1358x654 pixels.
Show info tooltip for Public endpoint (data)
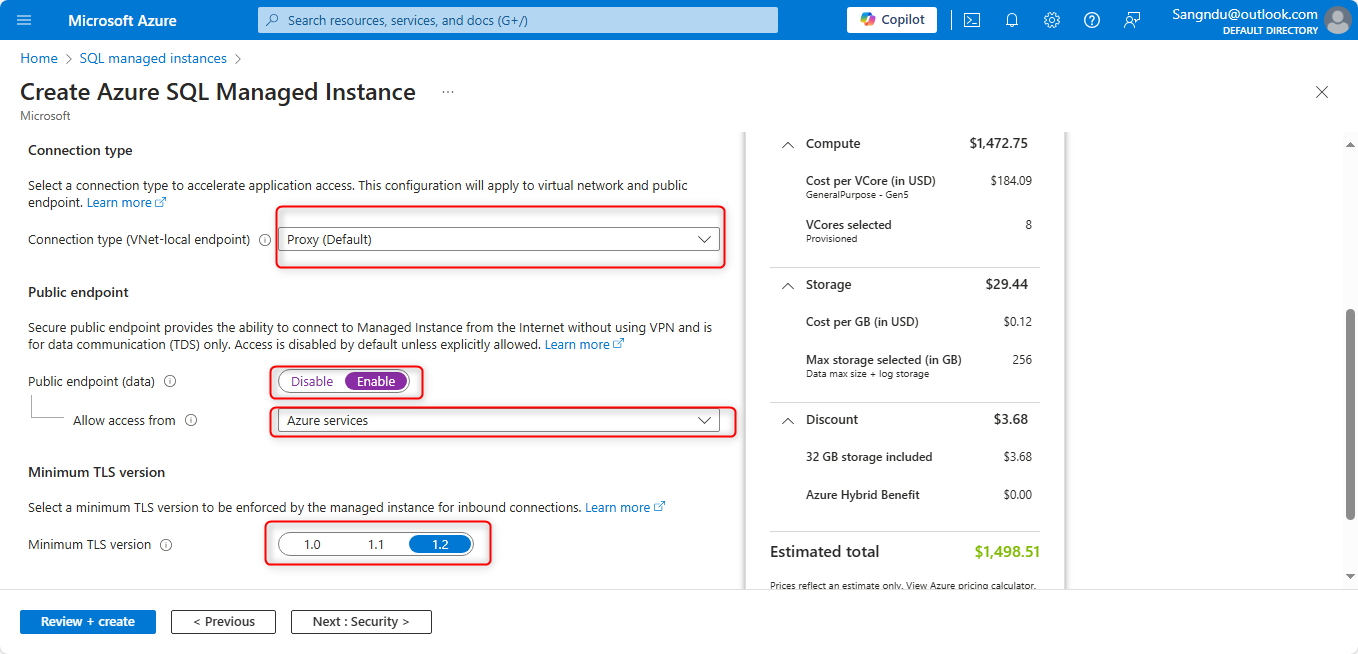point(170,381)
